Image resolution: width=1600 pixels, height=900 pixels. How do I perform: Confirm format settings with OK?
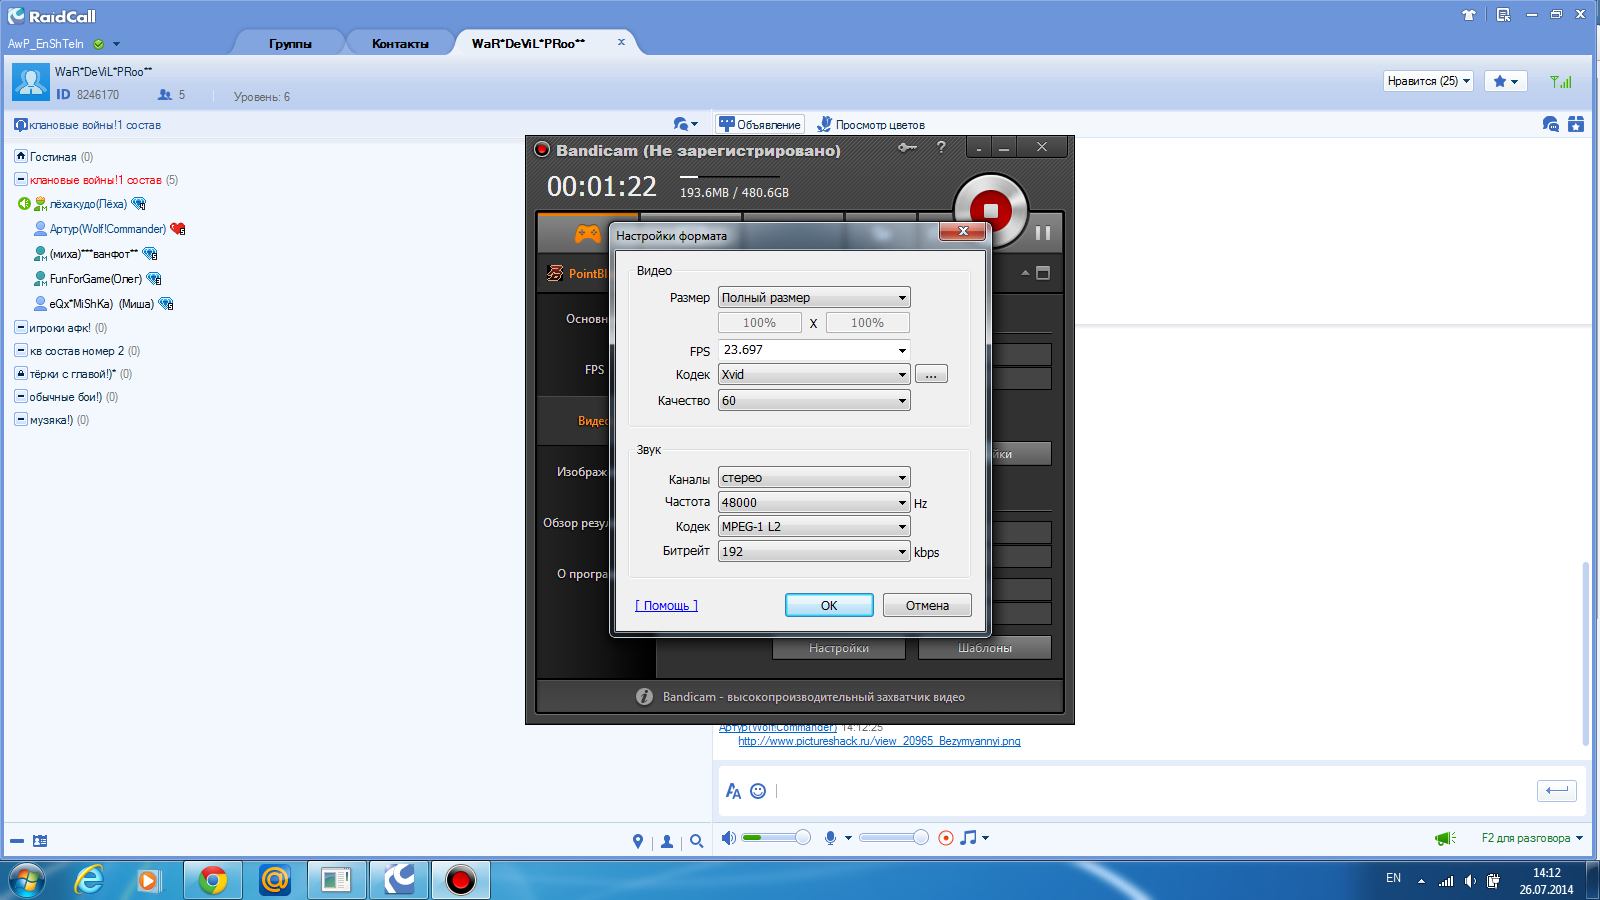point(829,605)
